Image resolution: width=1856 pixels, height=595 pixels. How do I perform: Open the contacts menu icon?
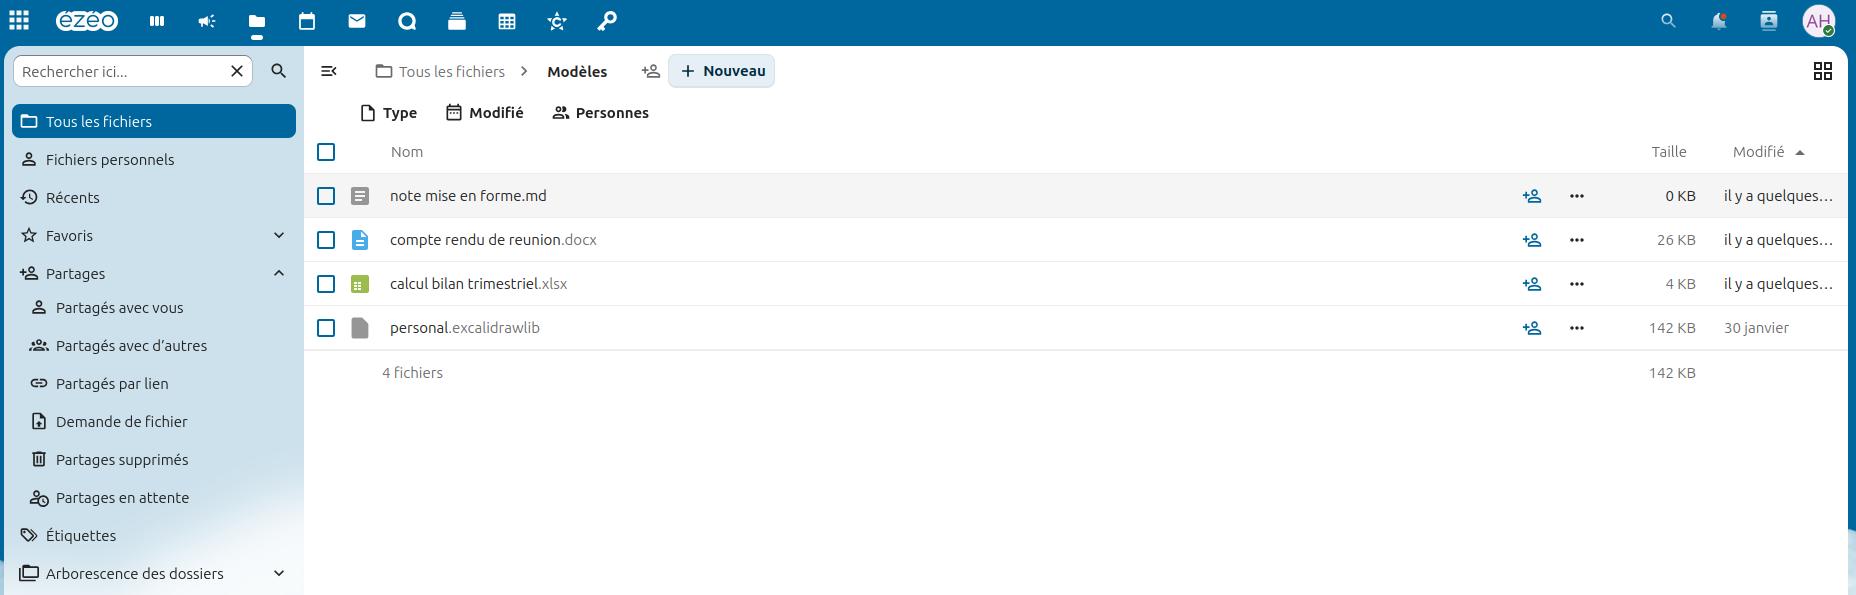(1768, 20)
